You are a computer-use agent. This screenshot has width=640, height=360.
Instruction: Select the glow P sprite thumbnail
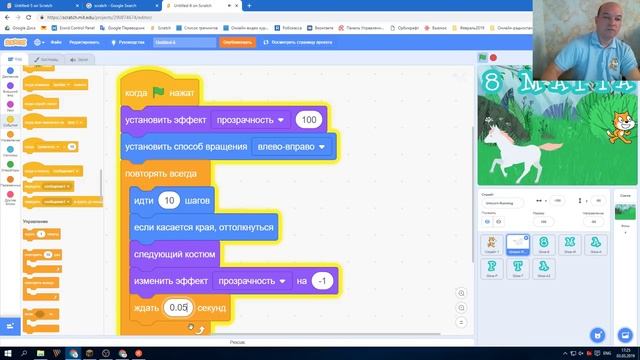coord(491,269)
